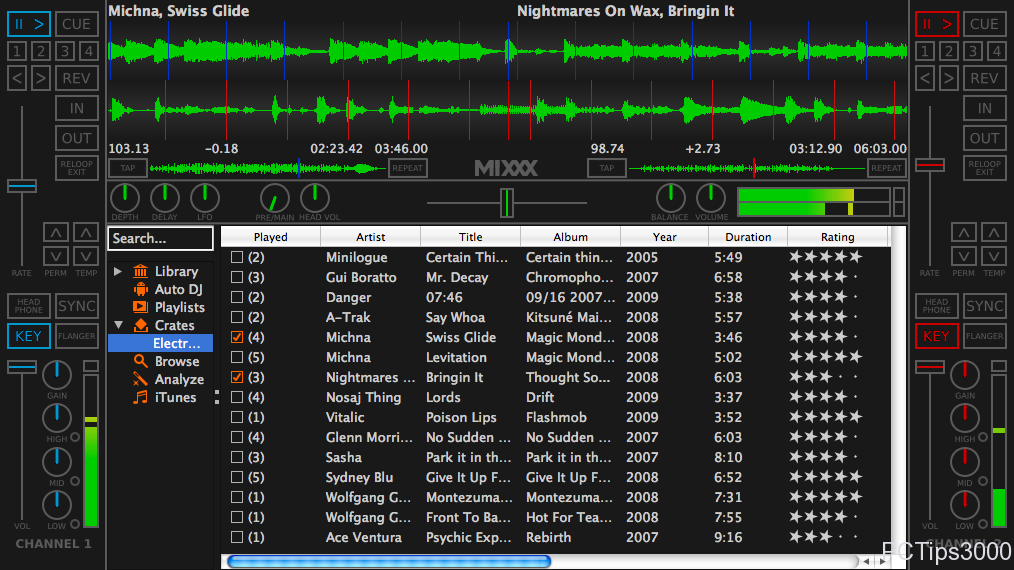1014x570 pixels.
Task: Check played box for Sasha row
Action: click(x=237, y=457)
